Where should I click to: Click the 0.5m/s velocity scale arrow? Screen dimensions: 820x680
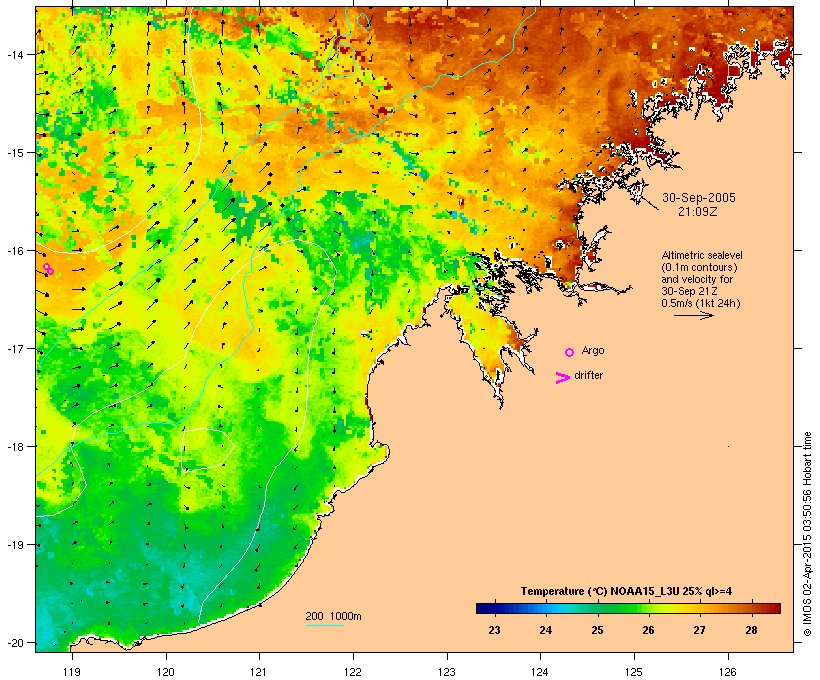(693, 315)
